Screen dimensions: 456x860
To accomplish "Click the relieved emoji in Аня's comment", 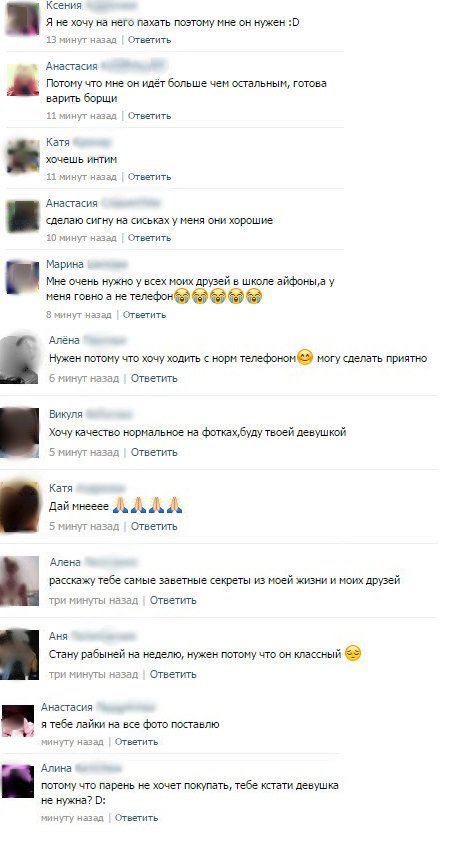I will click(353, 654).
